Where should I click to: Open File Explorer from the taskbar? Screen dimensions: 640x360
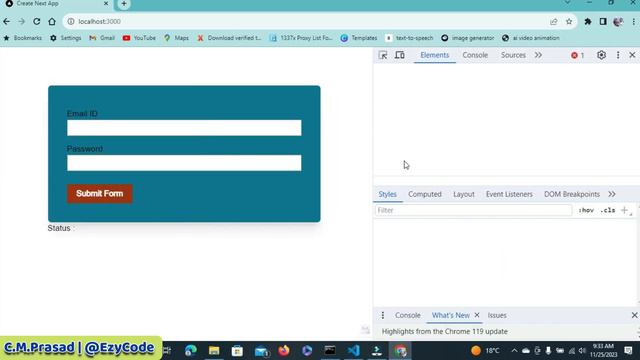click(214, 351)
